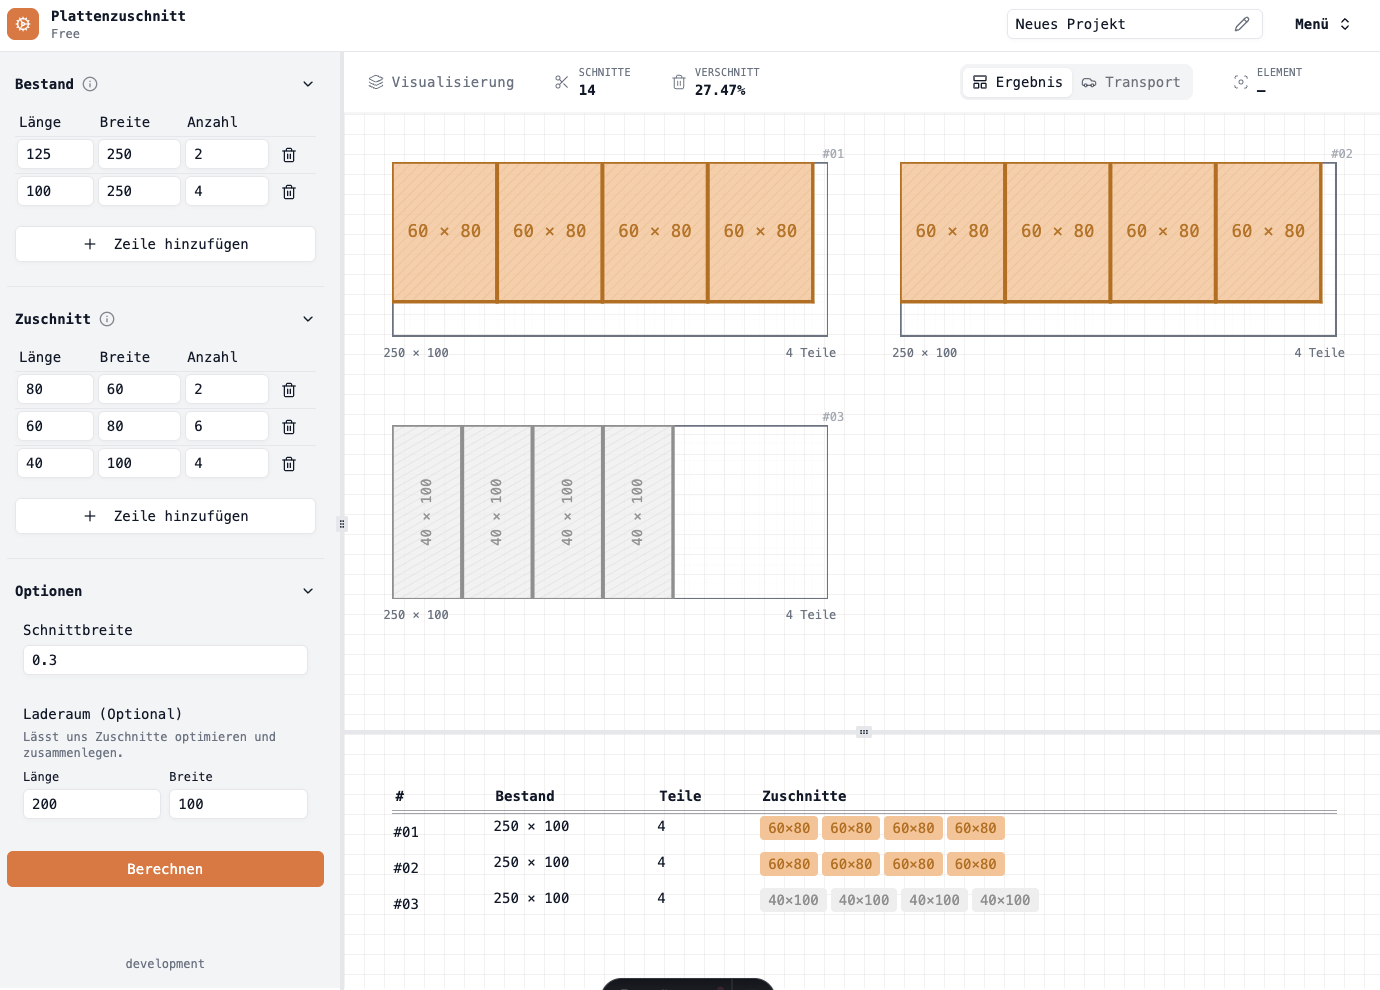The image size is (1380, 990).
Task: Delete the 100 × 250 stock row
Action: 289,192
